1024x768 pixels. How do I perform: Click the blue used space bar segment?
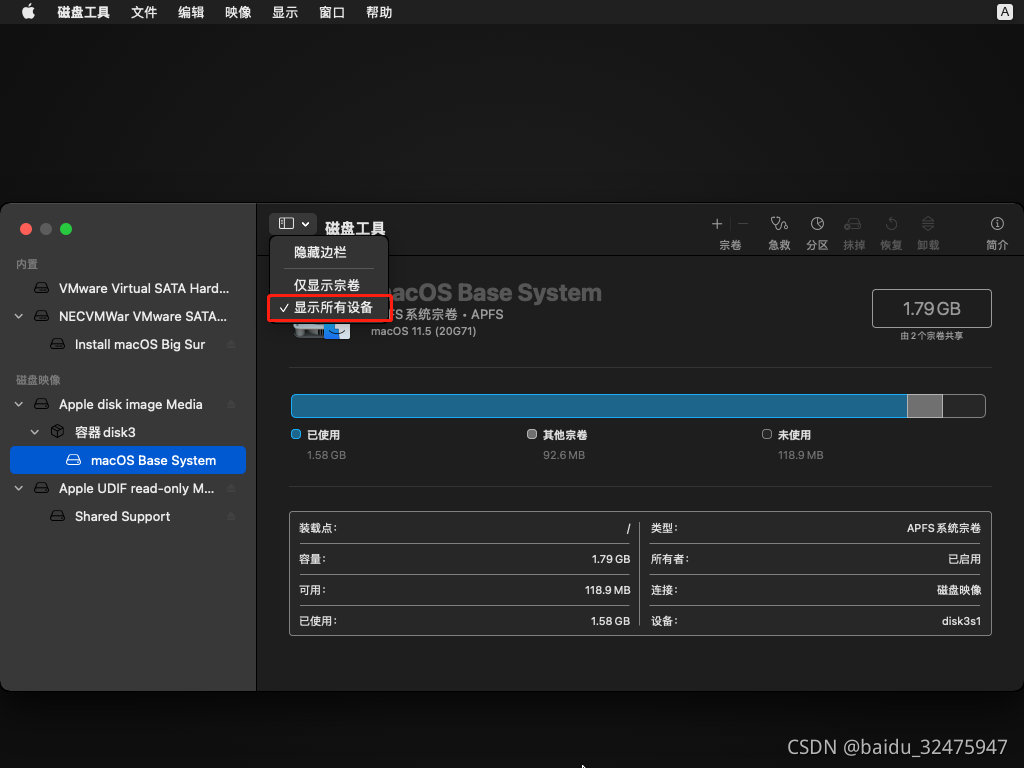(x=598, y=405)
